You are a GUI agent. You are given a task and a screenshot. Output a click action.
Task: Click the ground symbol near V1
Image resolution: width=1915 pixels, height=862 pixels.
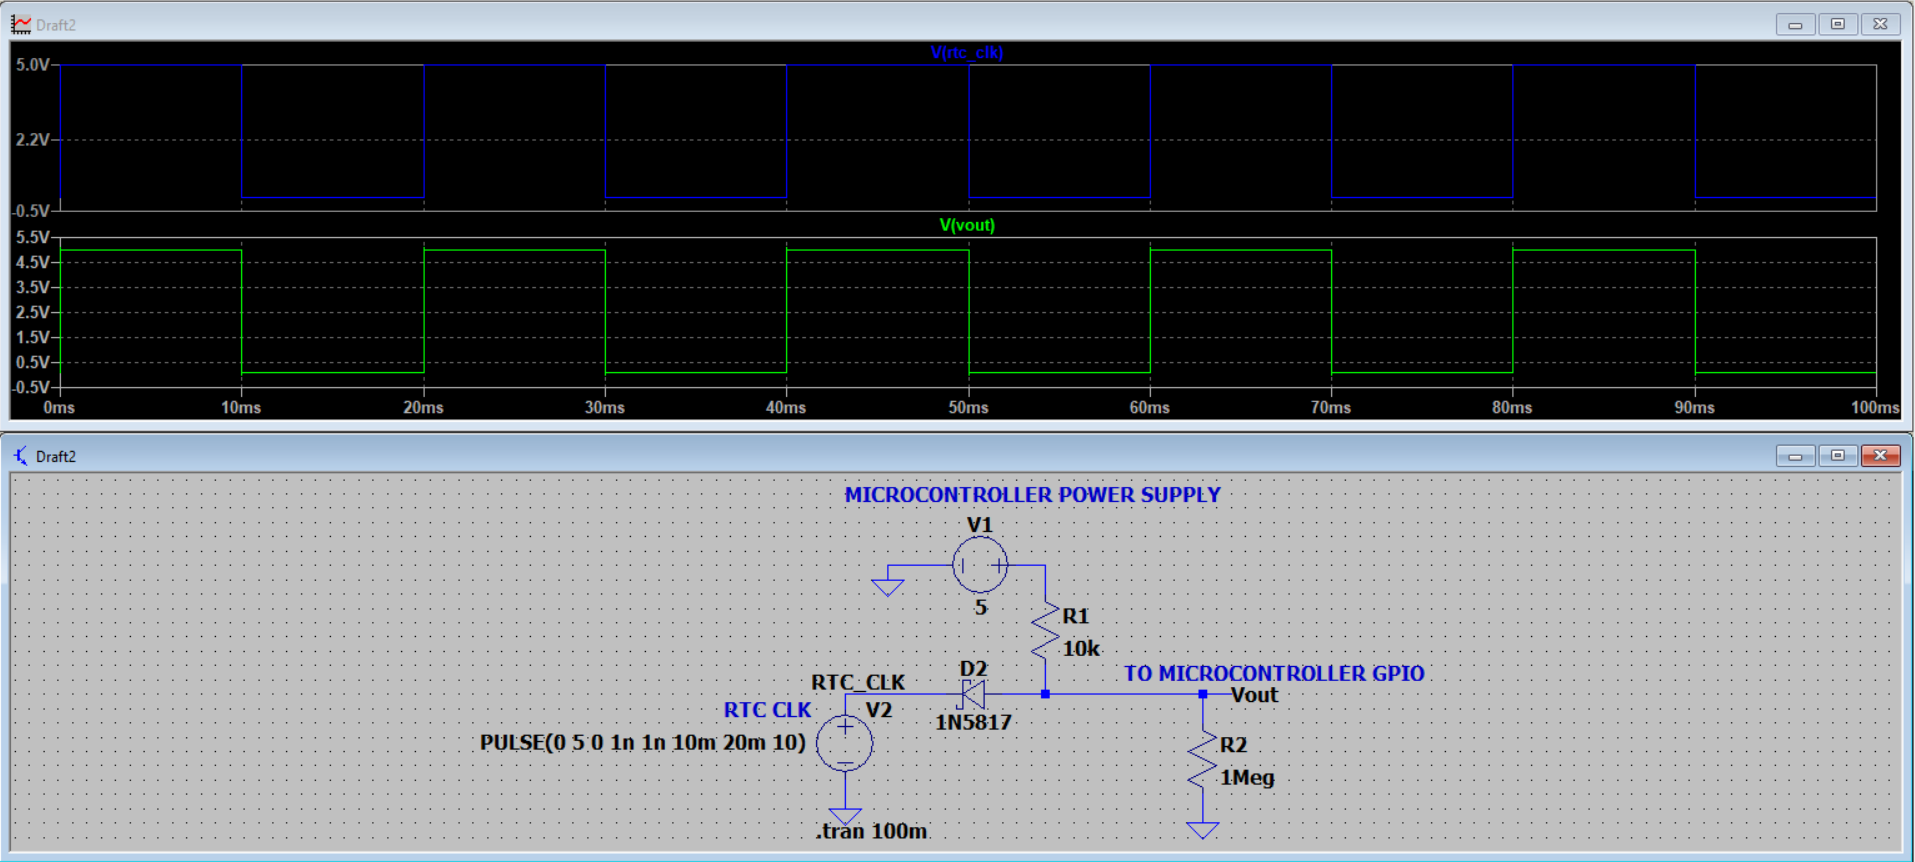(888, 587)
